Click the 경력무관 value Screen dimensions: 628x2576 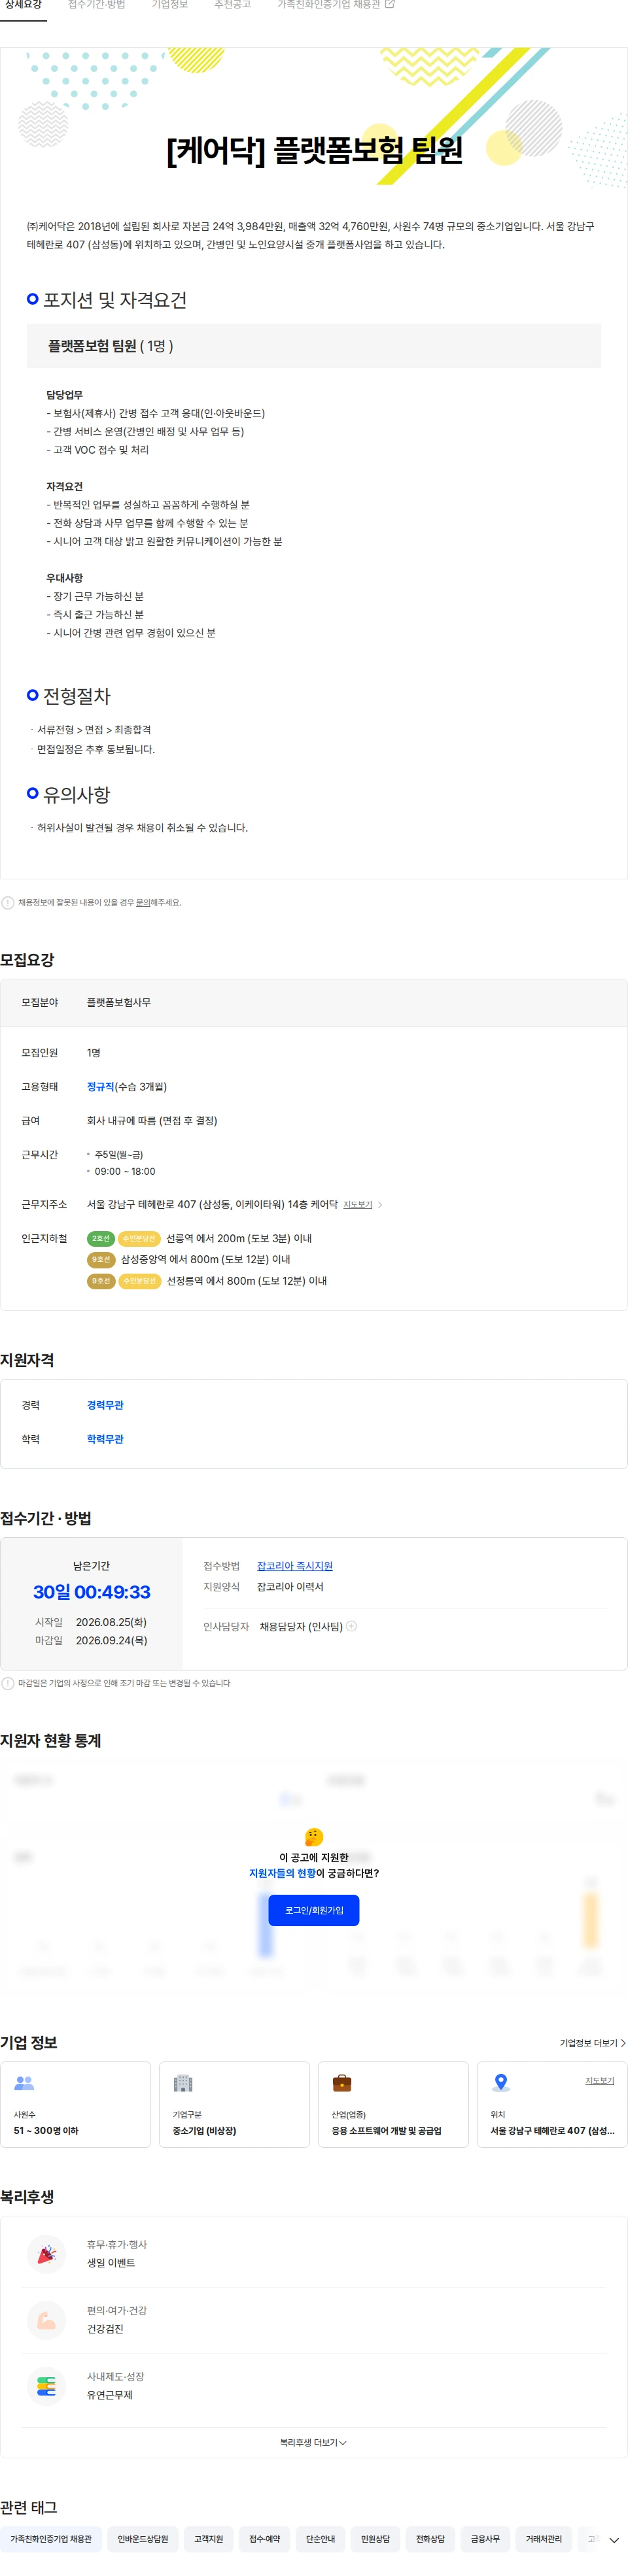click(105, 1405)
